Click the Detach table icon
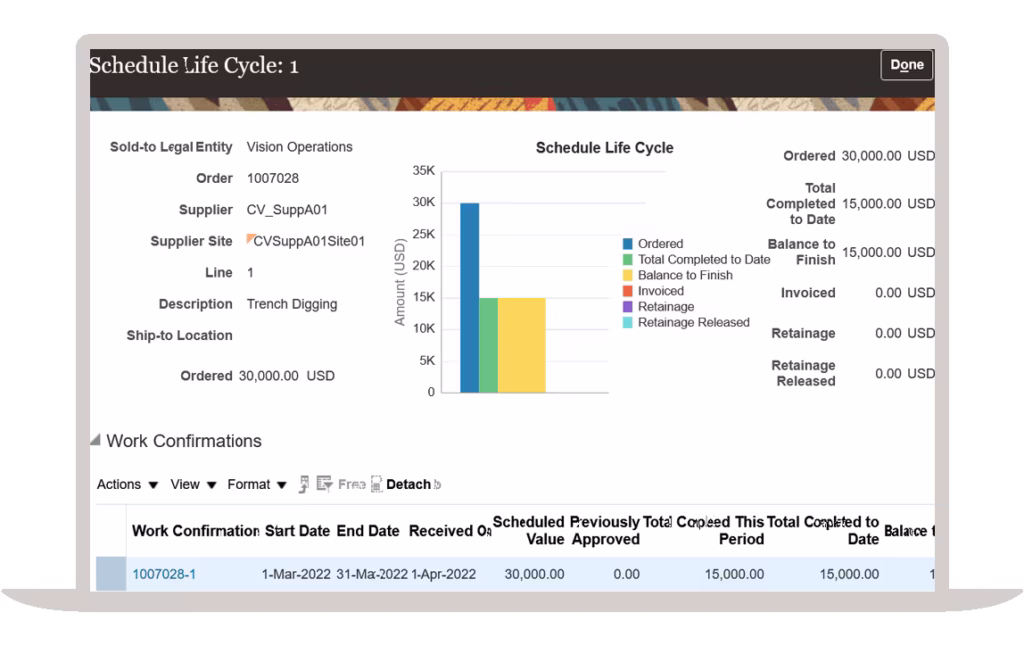Screen dimensions: 1024x646 [x=376, y=484]
